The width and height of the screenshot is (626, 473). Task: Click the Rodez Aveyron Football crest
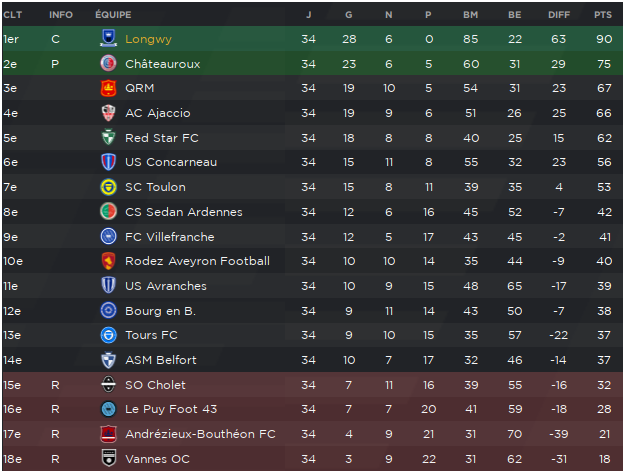(108, 261)
